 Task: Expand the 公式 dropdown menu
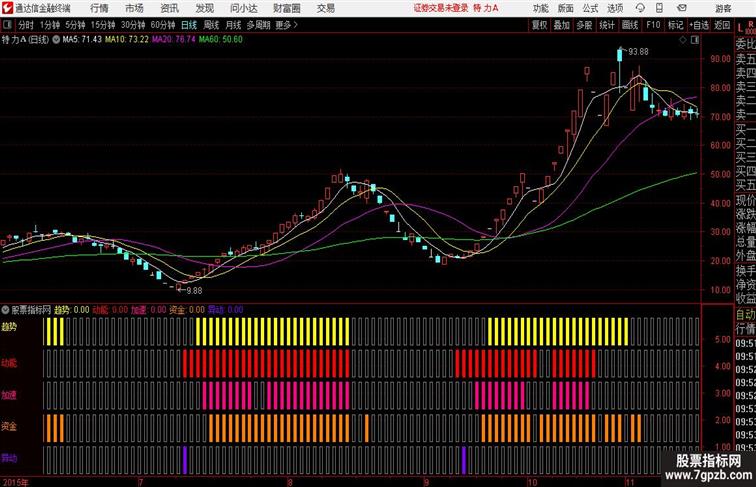590,8
